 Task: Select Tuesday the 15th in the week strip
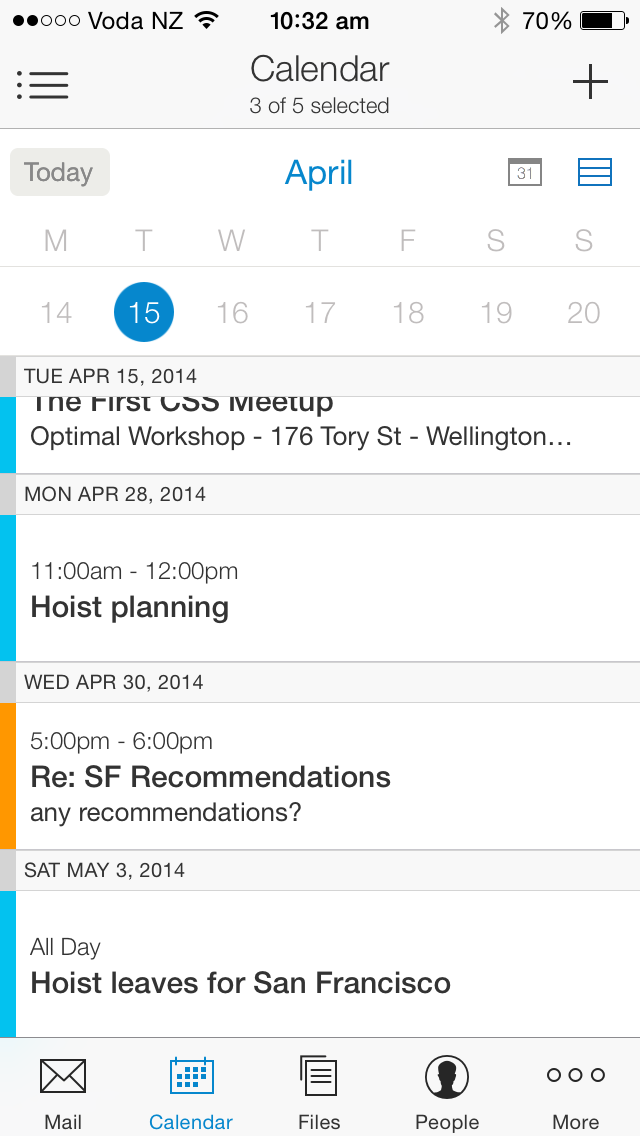(x=143, y=311)
